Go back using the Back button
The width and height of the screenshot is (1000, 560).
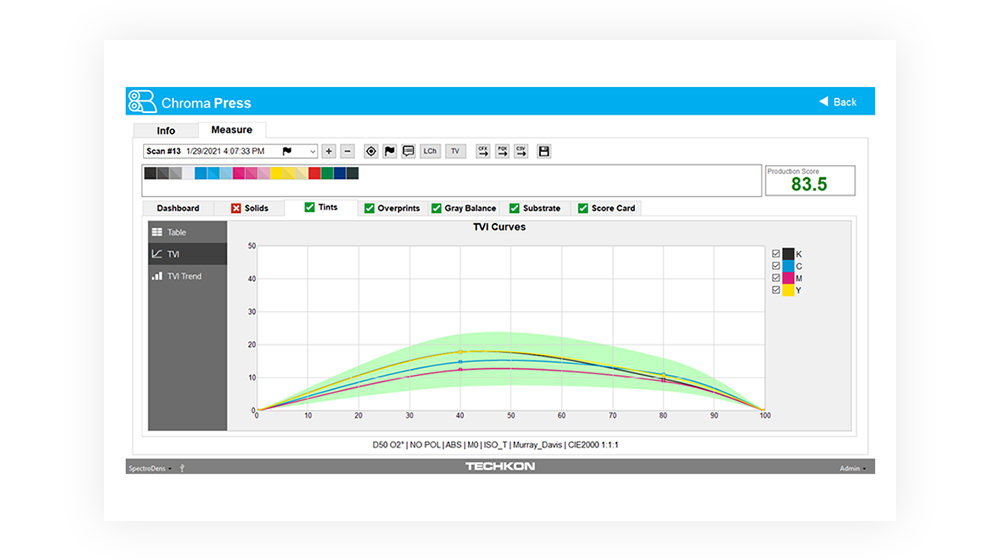(x=838, y=102)
